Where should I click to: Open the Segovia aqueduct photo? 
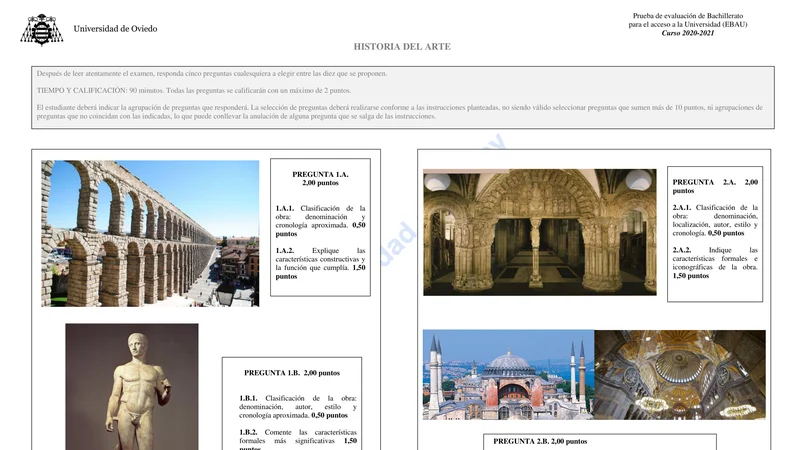tap(150, 233)
